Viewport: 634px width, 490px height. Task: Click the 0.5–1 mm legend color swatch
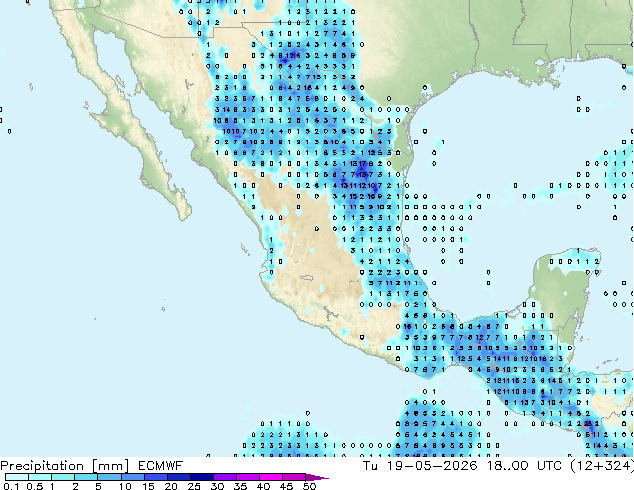40,477
